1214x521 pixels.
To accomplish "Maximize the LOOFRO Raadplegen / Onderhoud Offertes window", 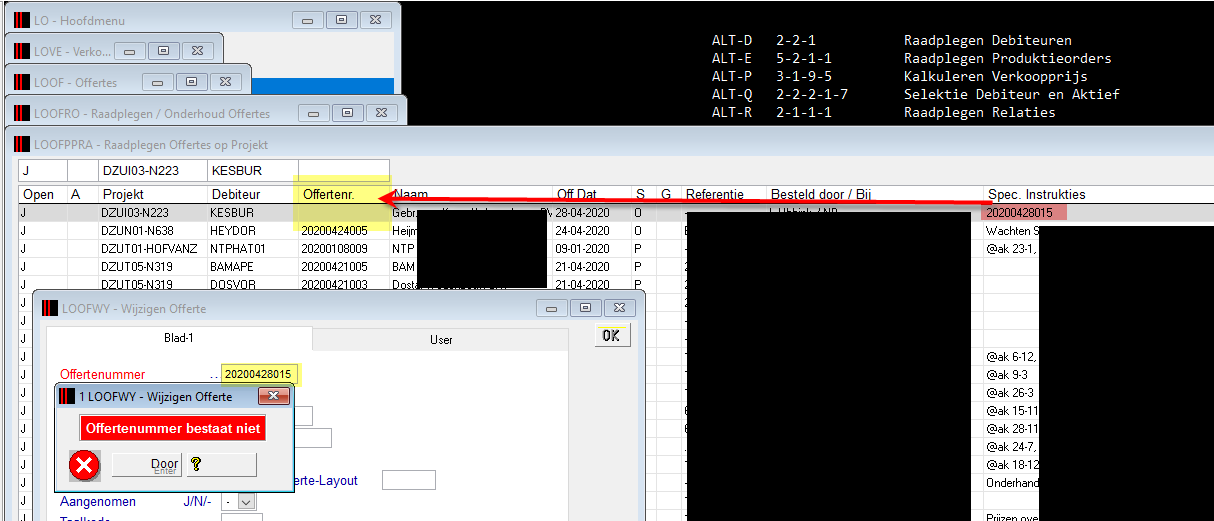I will (347, 113).
